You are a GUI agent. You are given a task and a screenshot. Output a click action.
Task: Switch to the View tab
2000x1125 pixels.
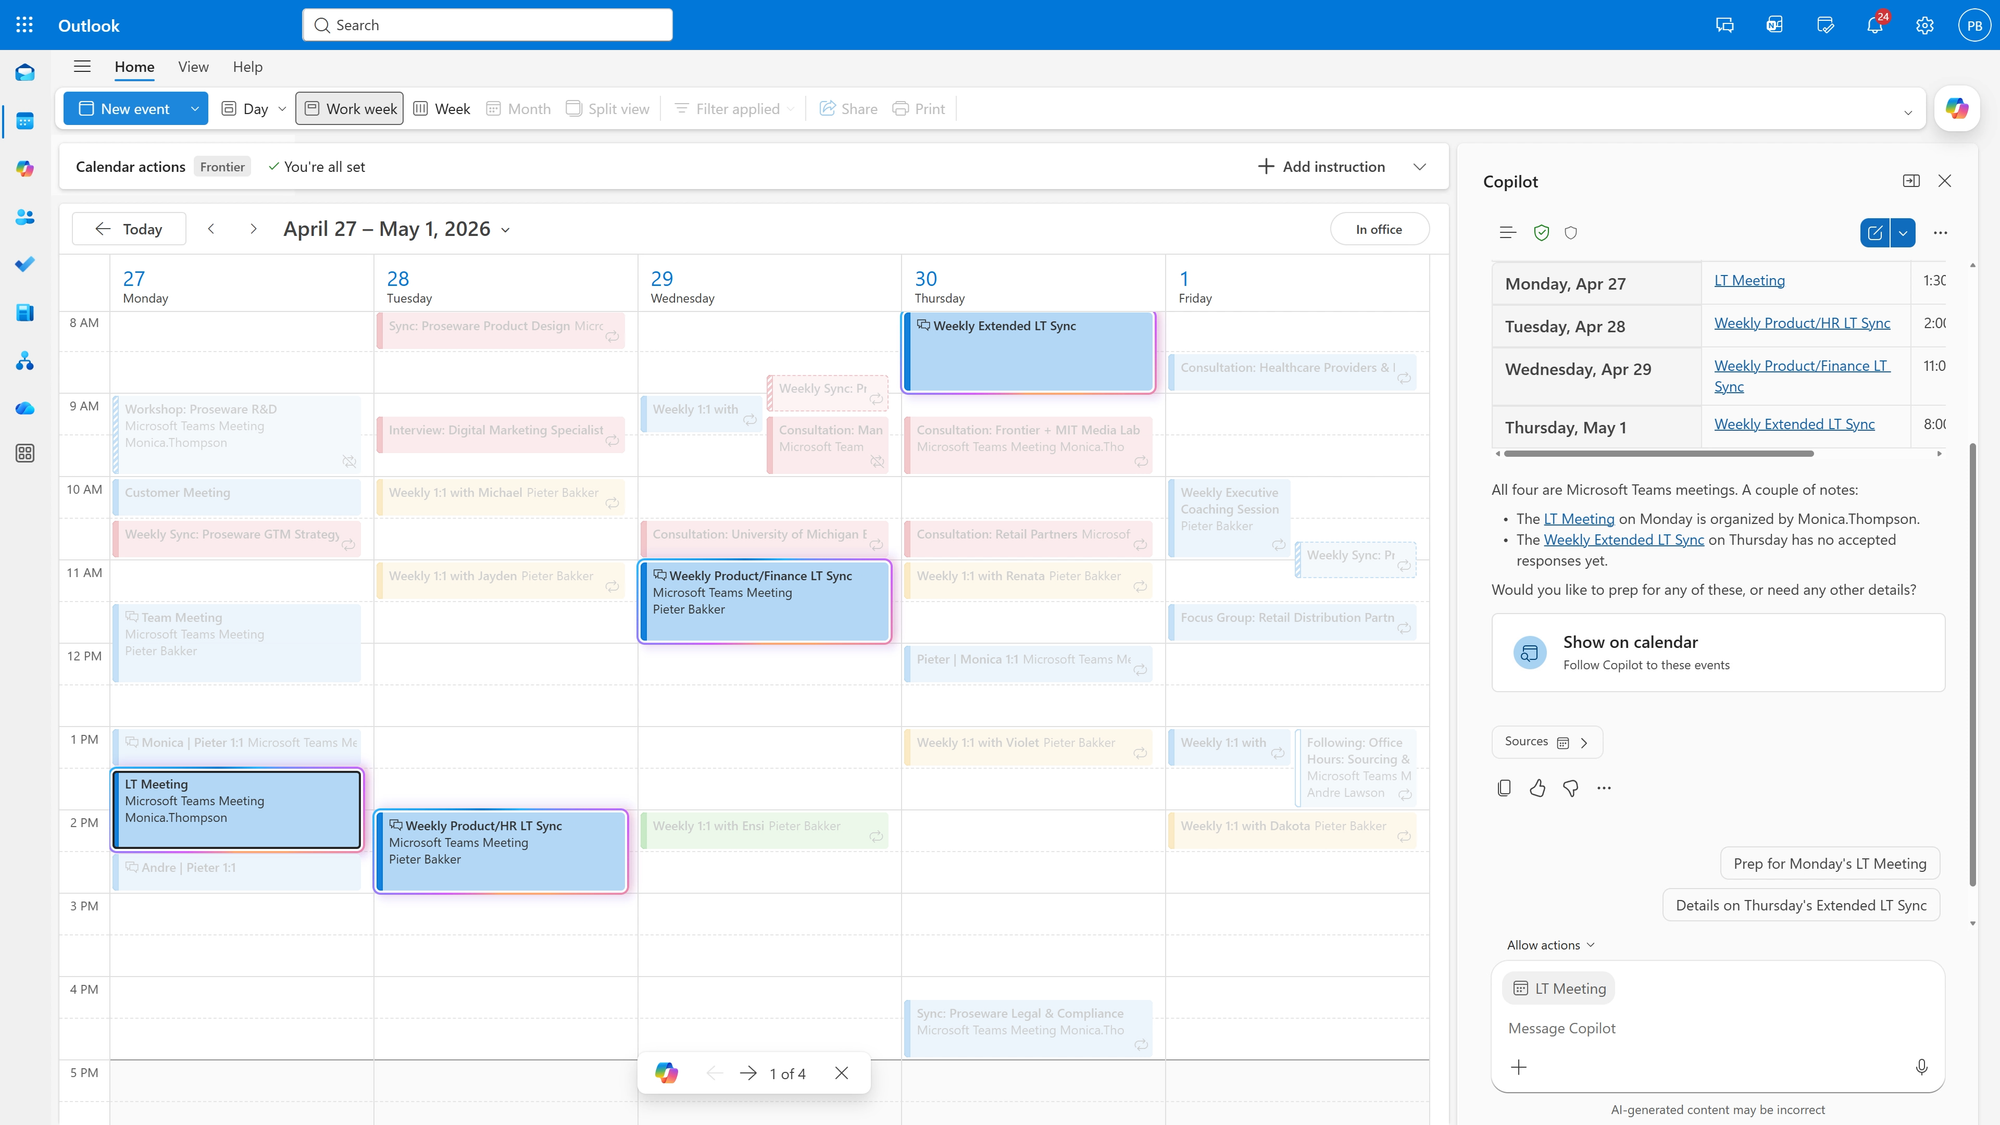coord(193,67)
